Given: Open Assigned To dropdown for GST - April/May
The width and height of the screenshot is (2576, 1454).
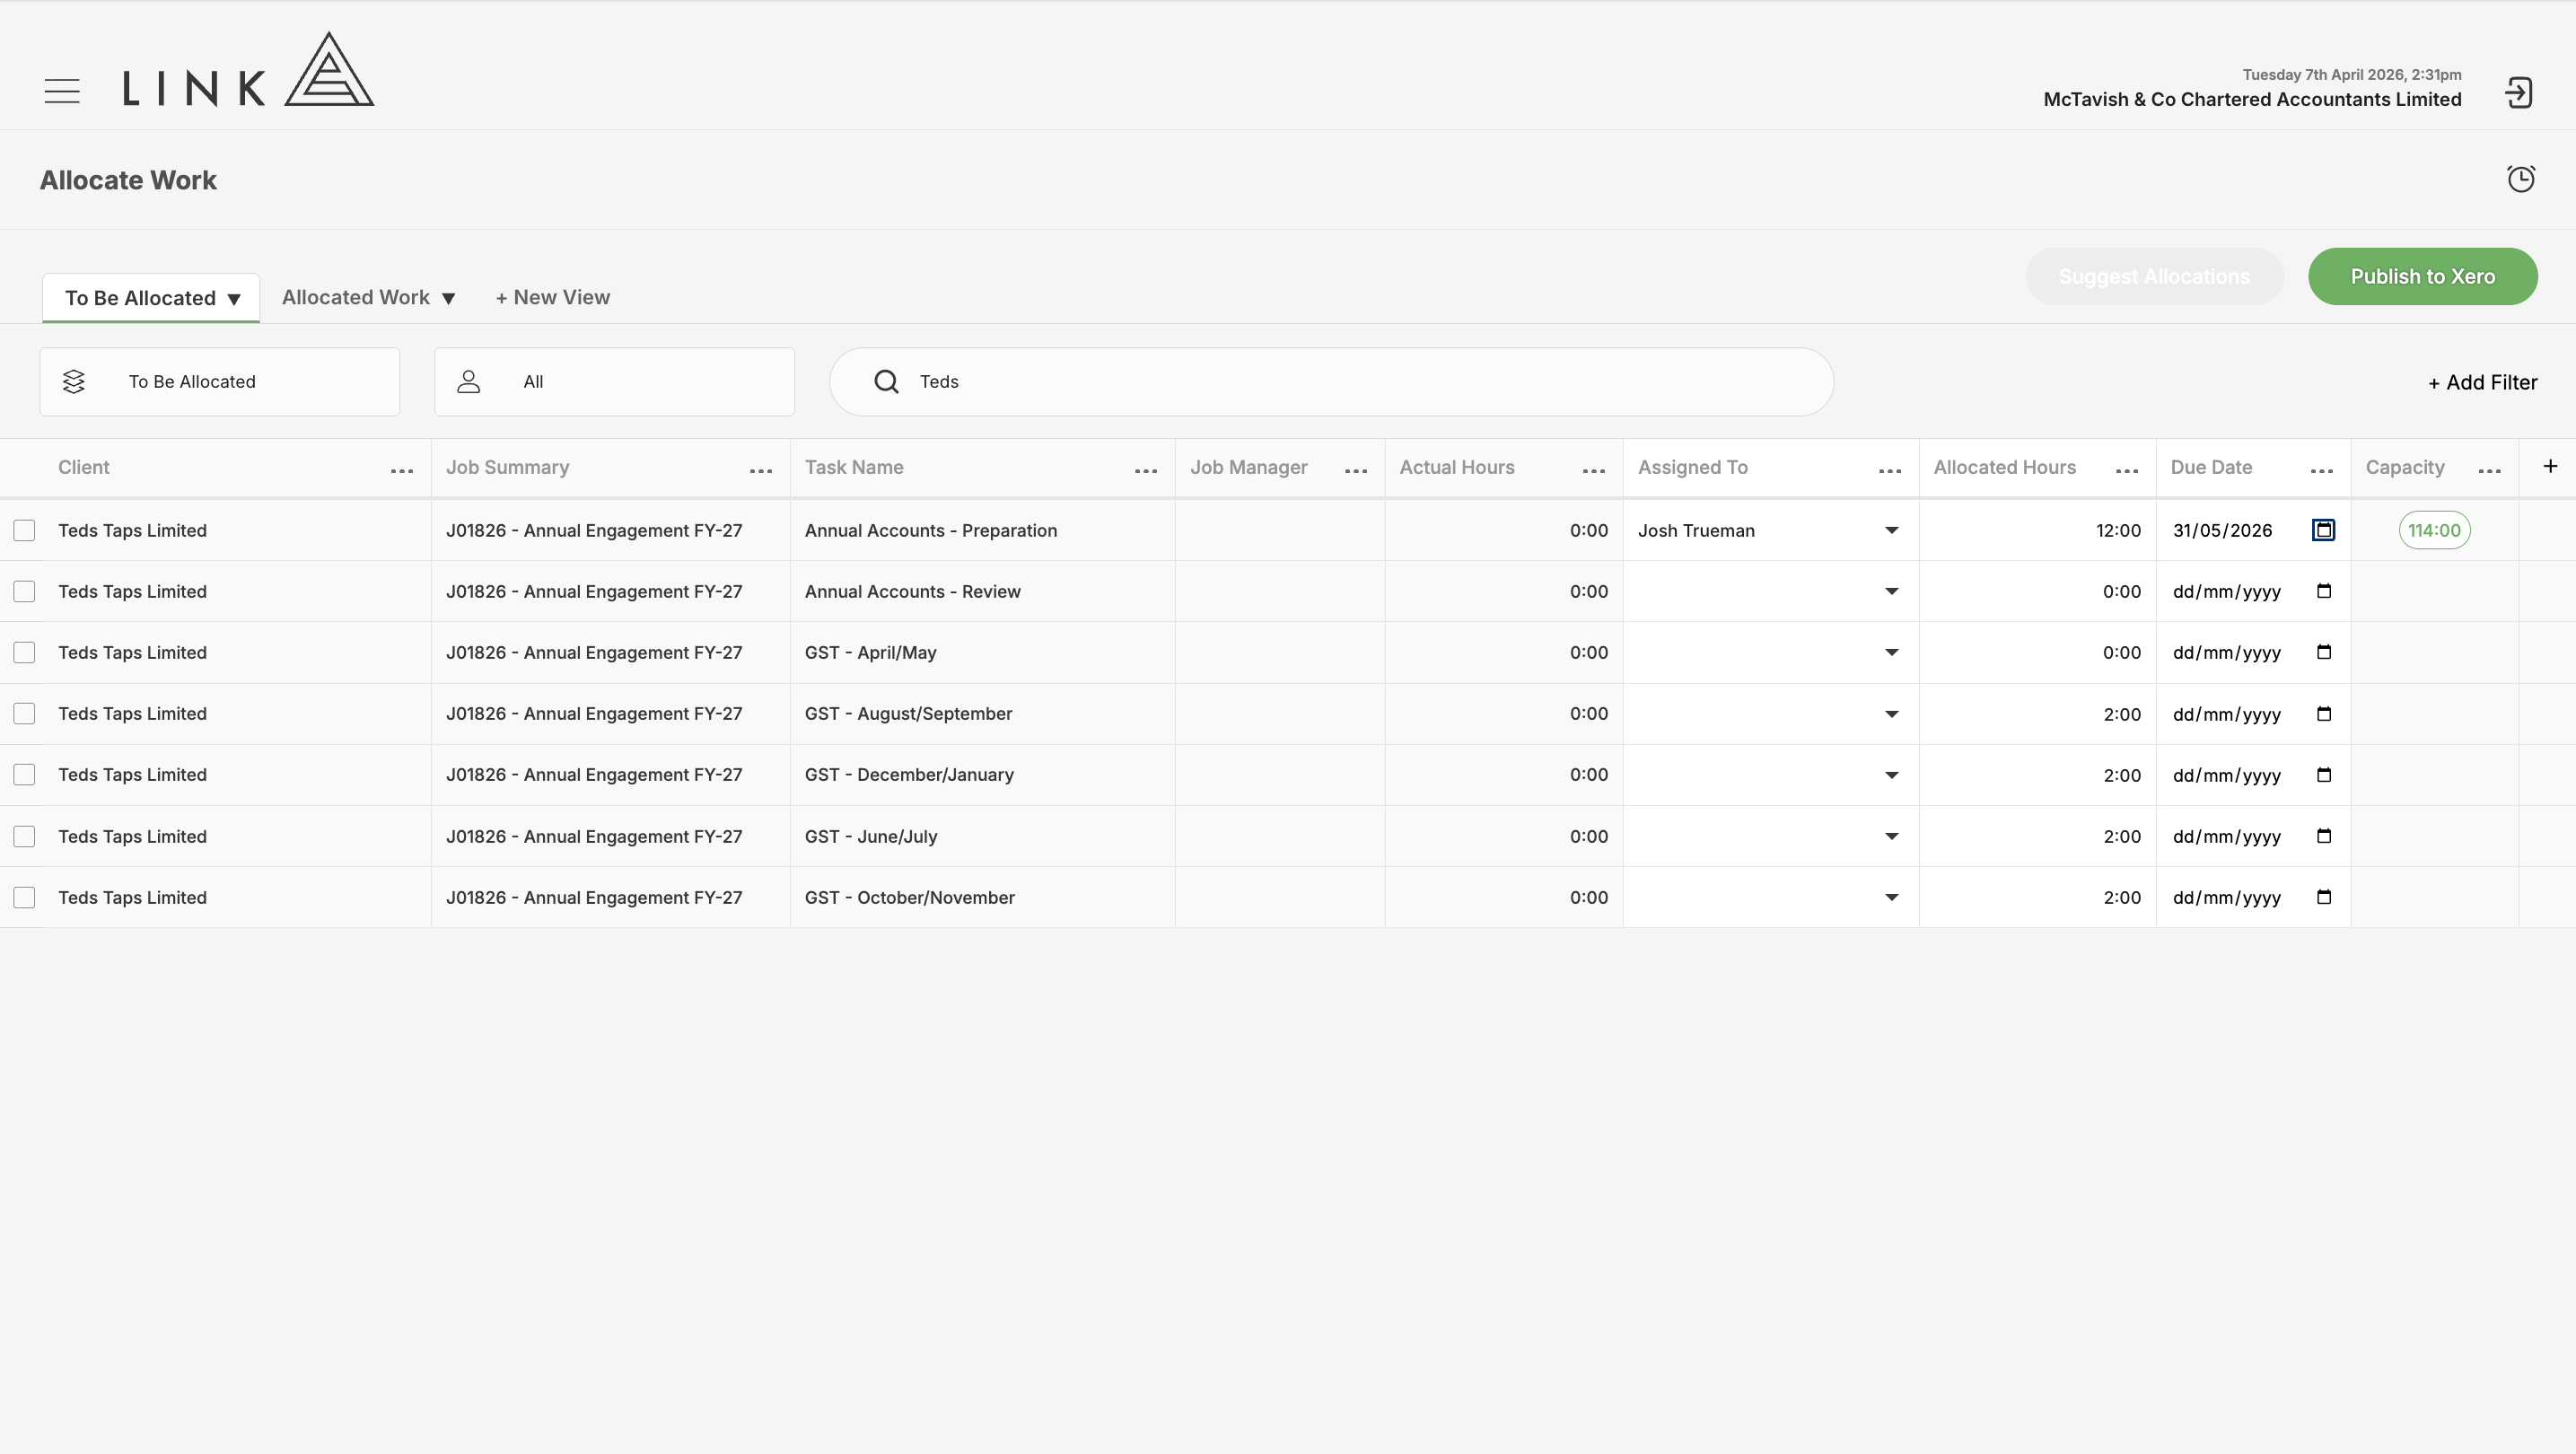Looking at the screenshot, I should pyautogui.click(x=1769, y=652).
